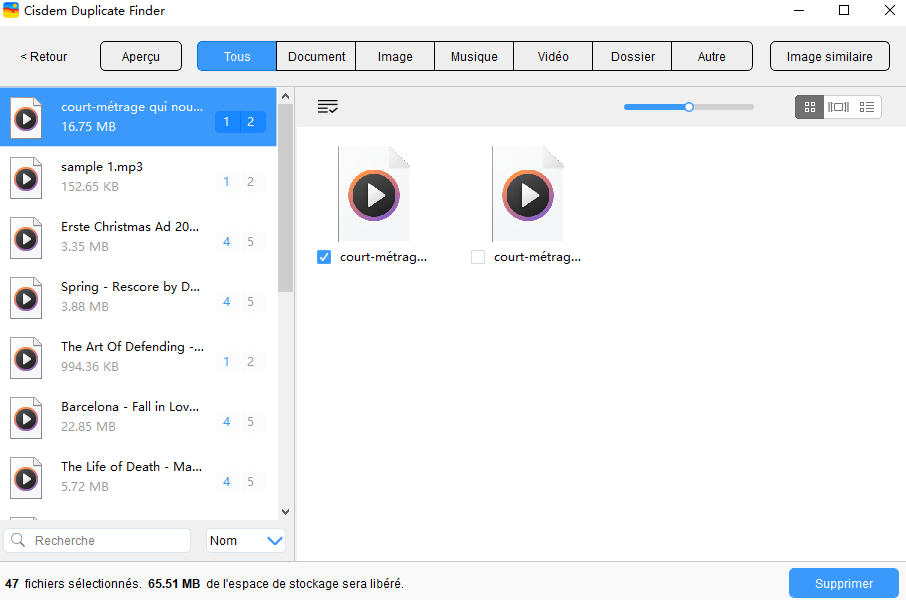The image size is (906, 600).
Task: Open the Nom sort dropdown
Action: (x=246, y=540)
